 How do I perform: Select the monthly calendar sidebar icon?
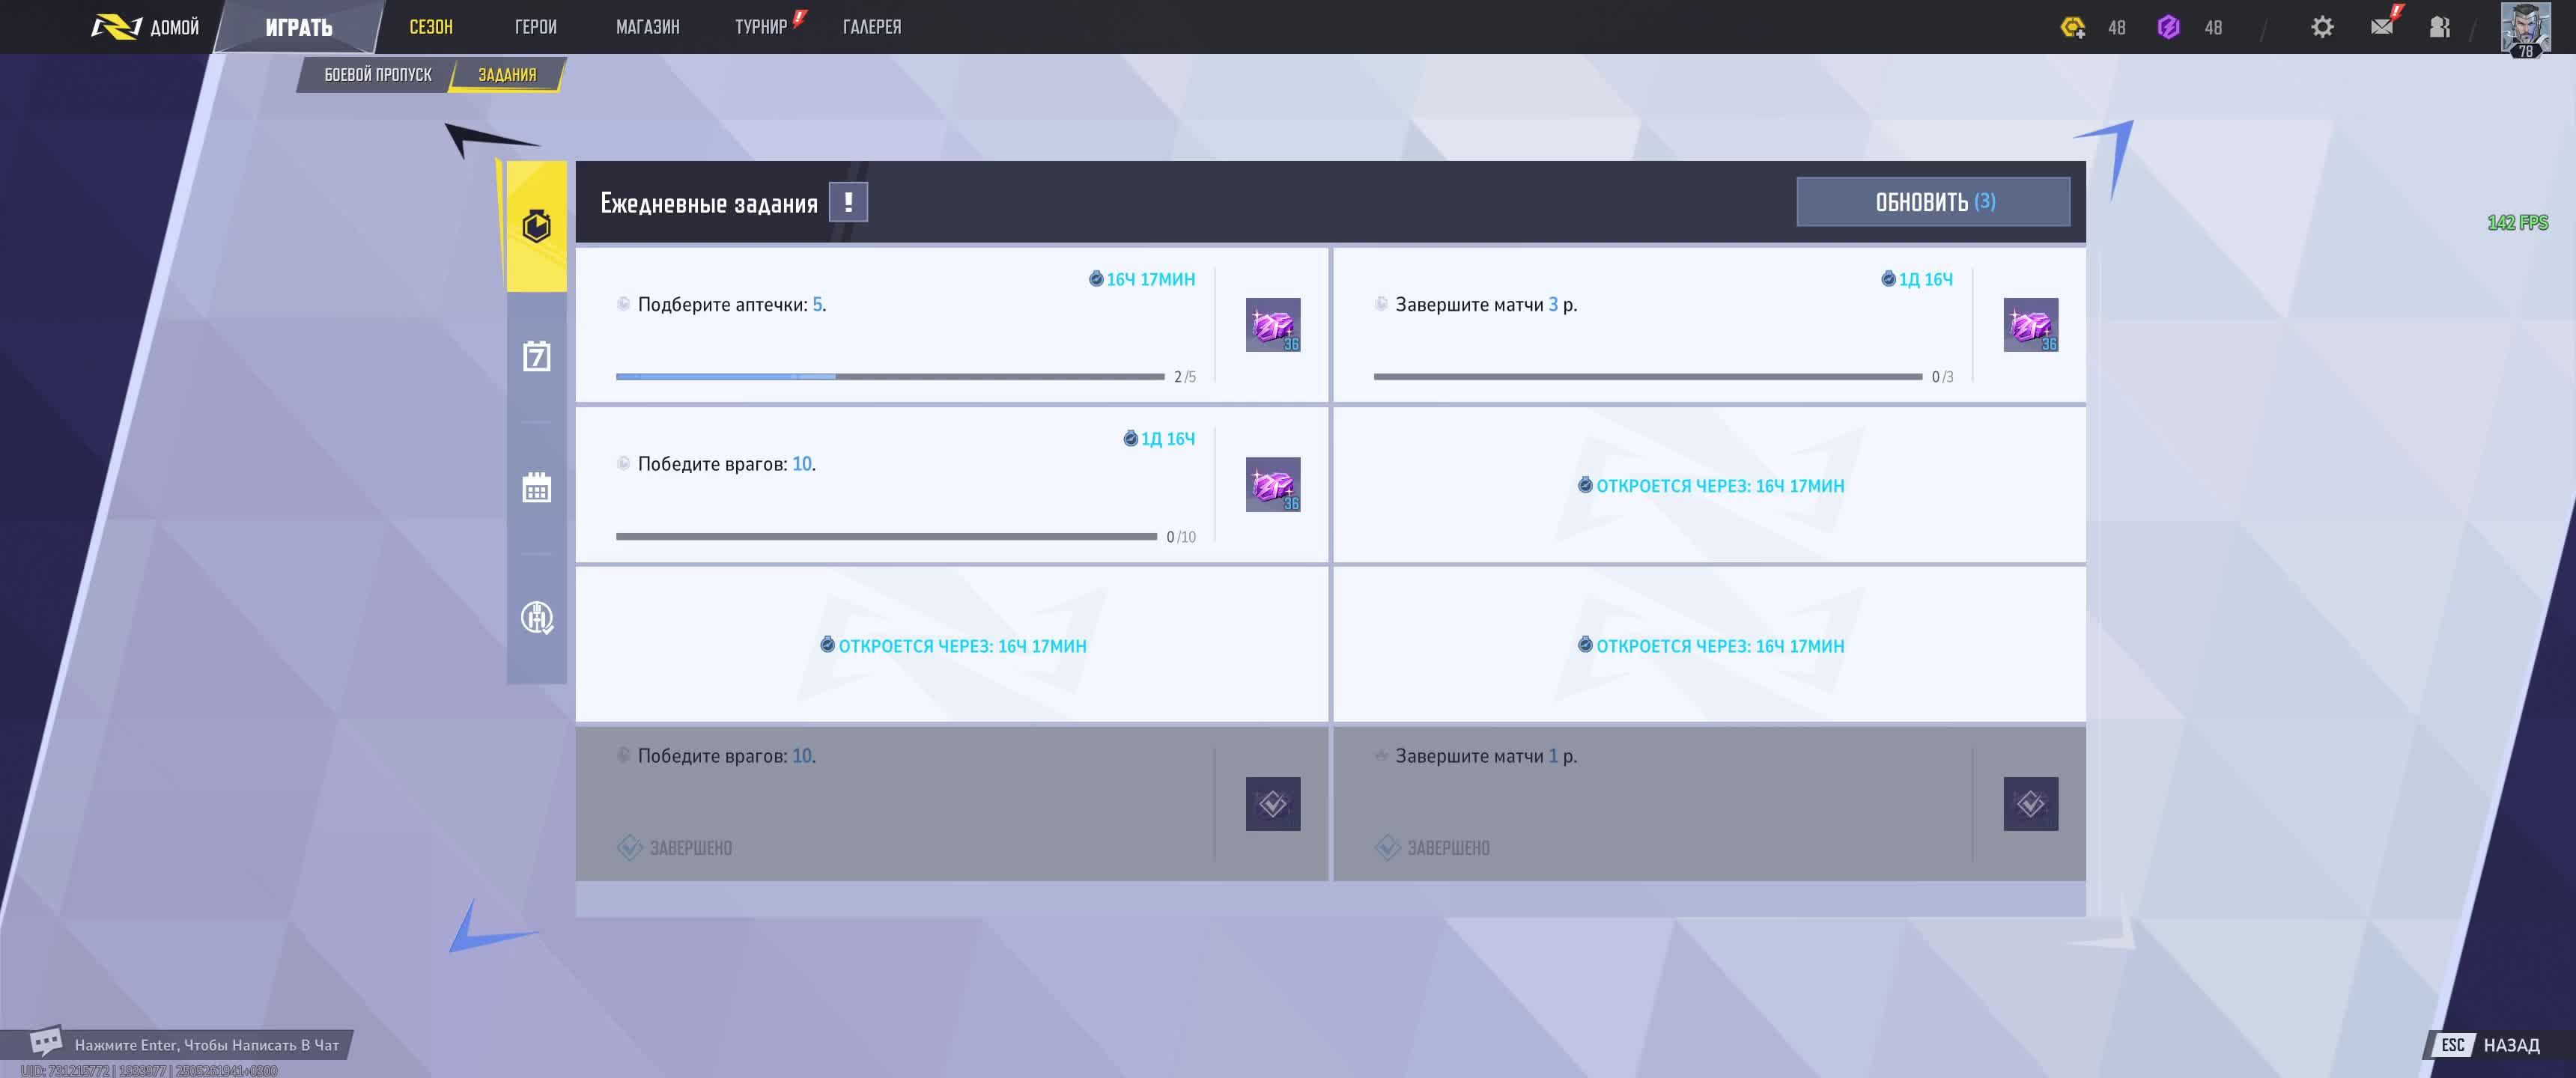click(x=536, y=488)
